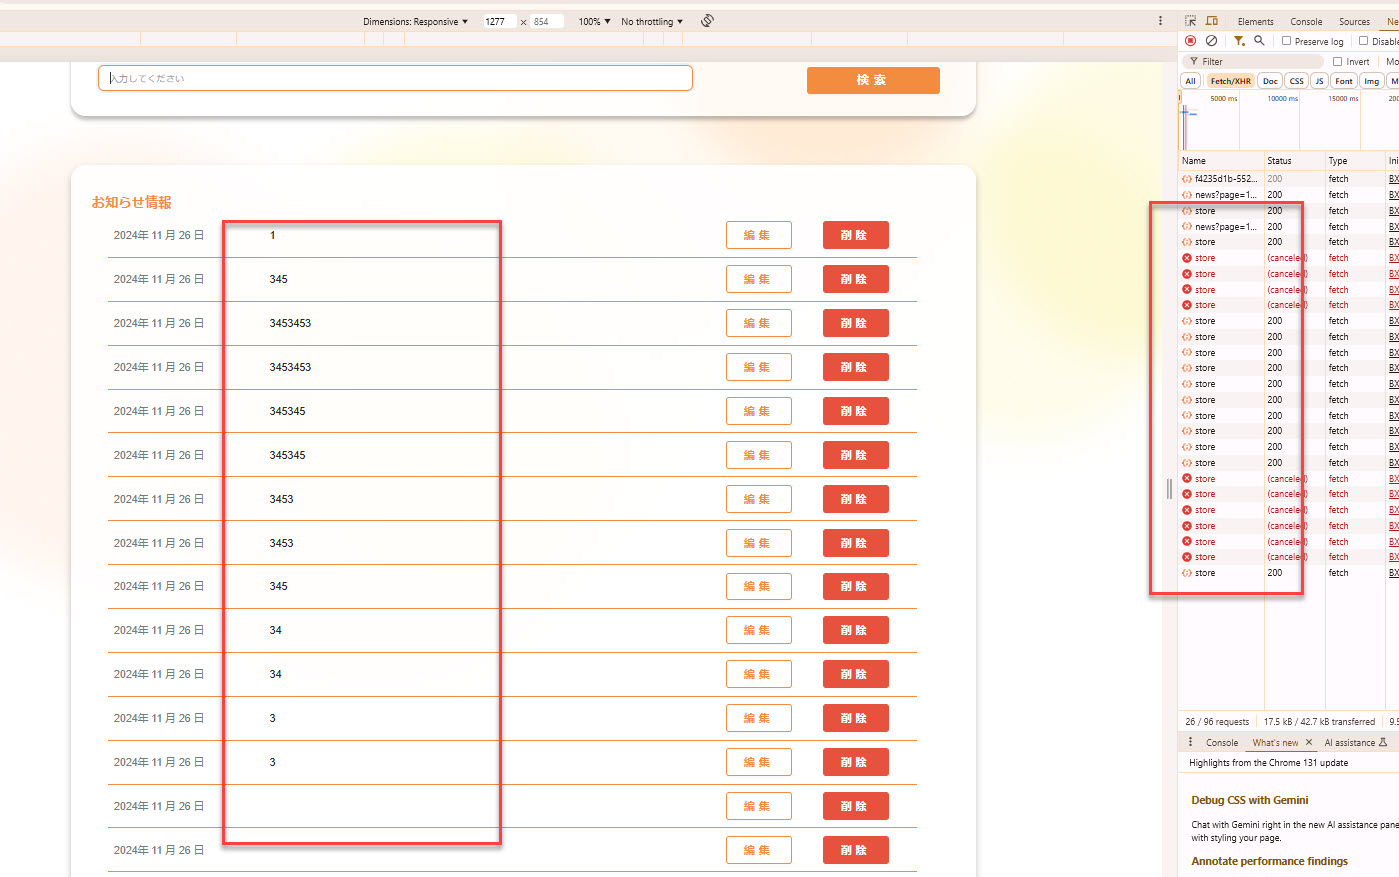Image resolution: width=1399 pixels, height=877 pixels.
Task: Open the Sources tab
Action: [x=1354, y=21]
